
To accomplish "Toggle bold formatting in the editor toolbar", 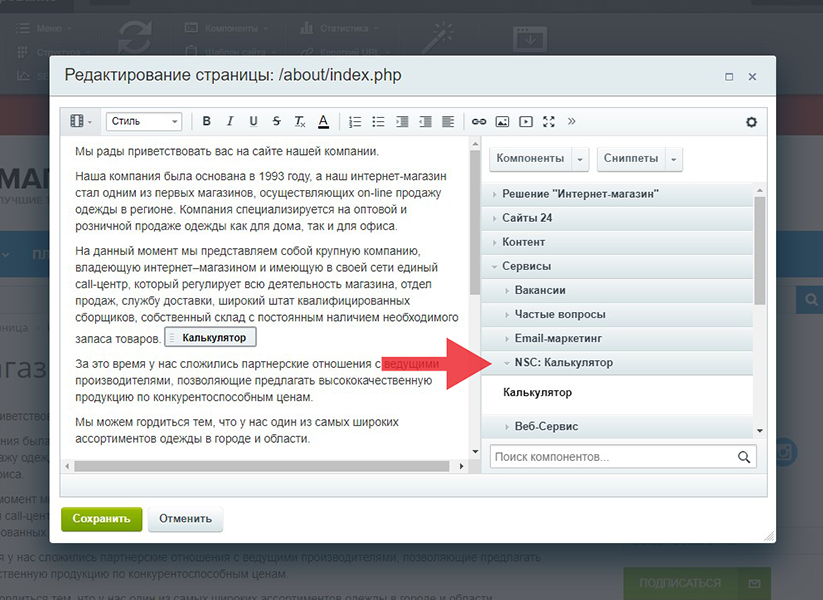I will [207, 122].
